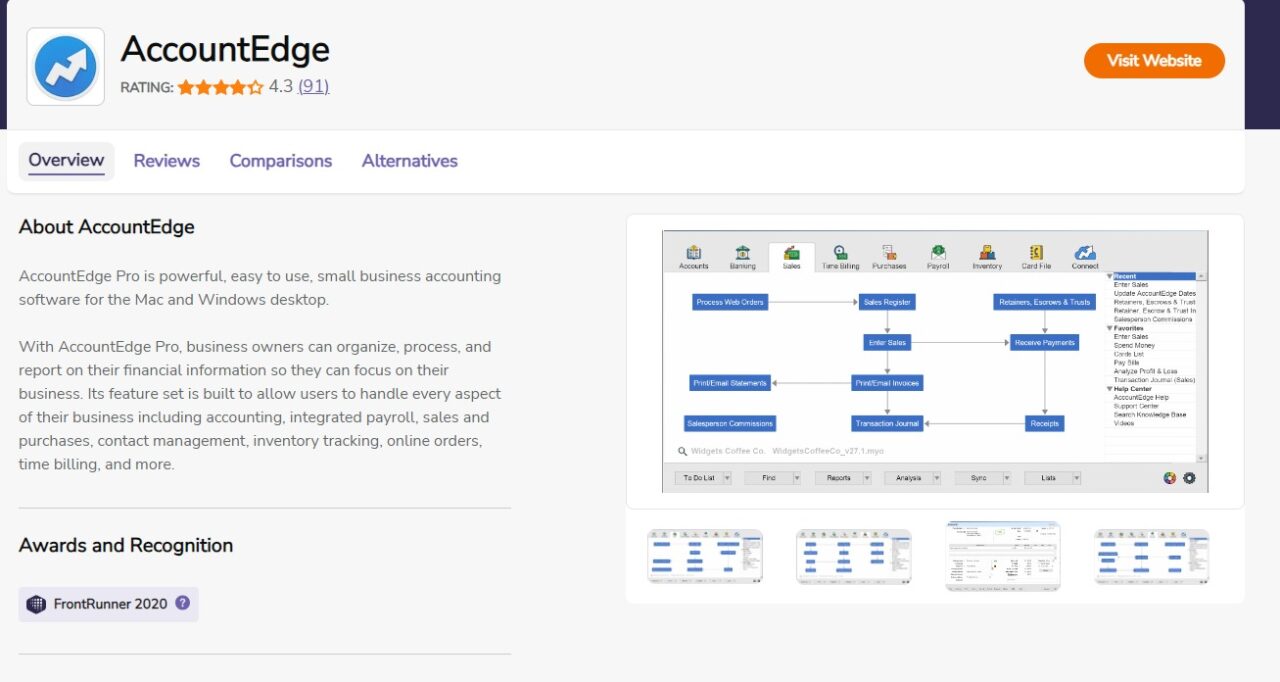
Task: Click the blue Salesperson Commissions box
Action: coord(731,423)
